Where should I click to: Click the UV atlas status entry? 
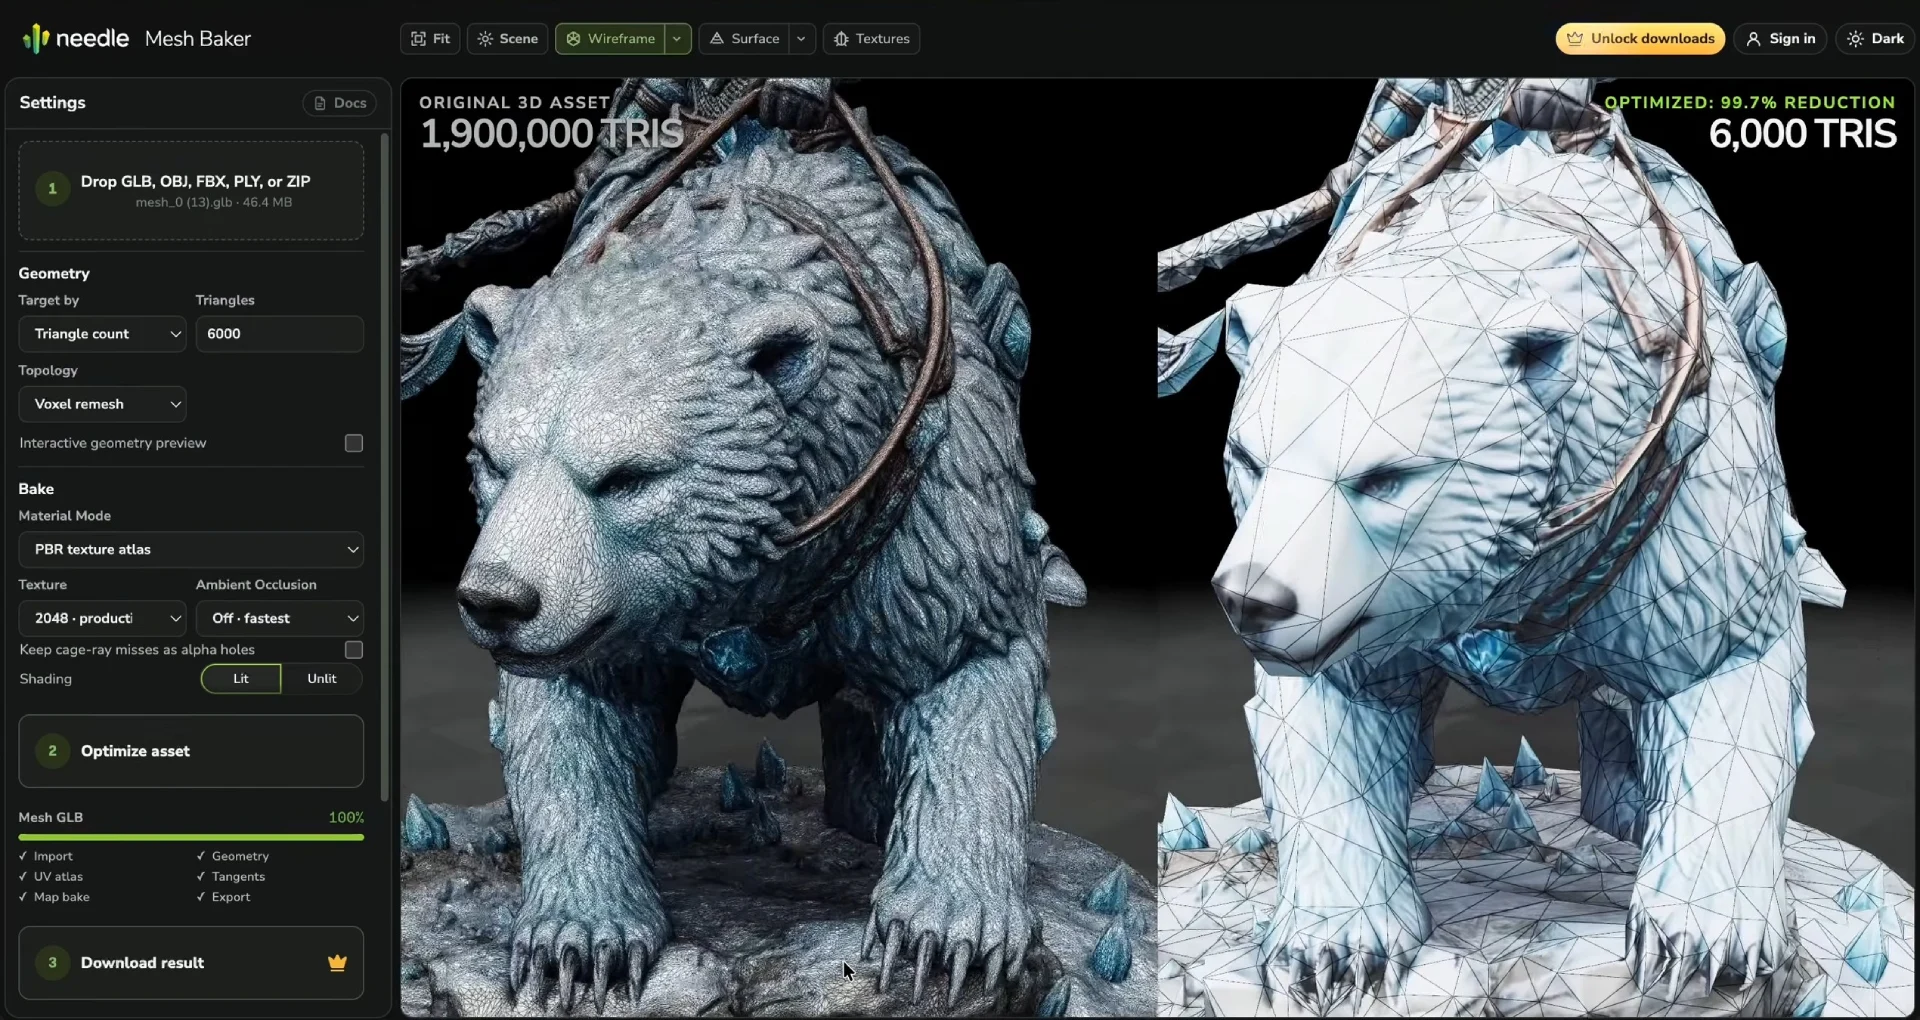[51, 877]
